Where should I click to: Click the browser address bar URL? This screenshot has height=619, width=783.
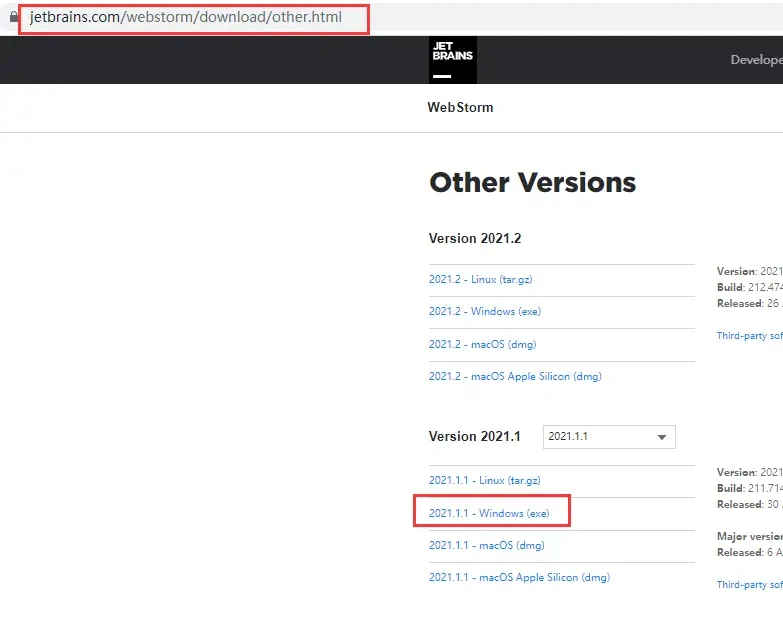pos(186,17)
